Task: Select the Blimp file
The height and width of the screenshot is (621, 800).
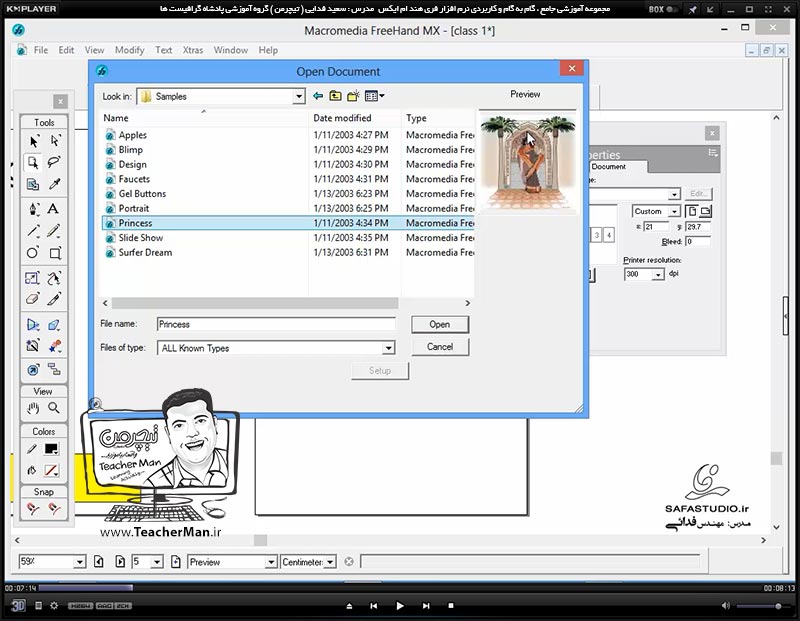Action: (x=131, y=150)
